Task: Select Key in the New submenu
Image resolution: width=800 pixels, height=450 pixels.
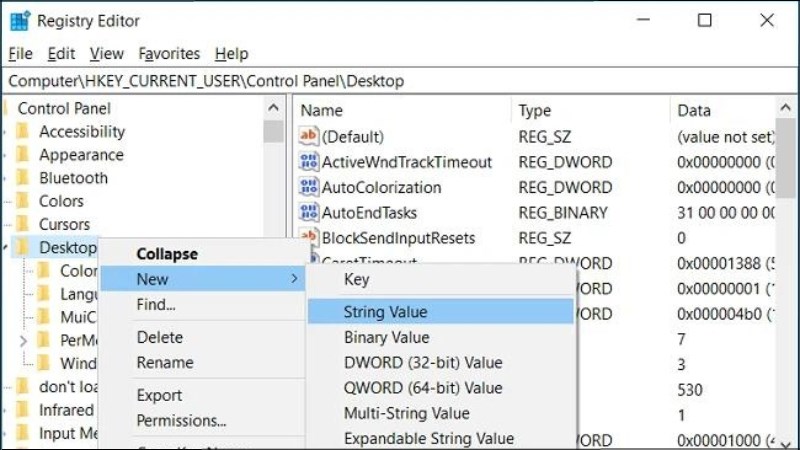Action: tap(441, 279)
